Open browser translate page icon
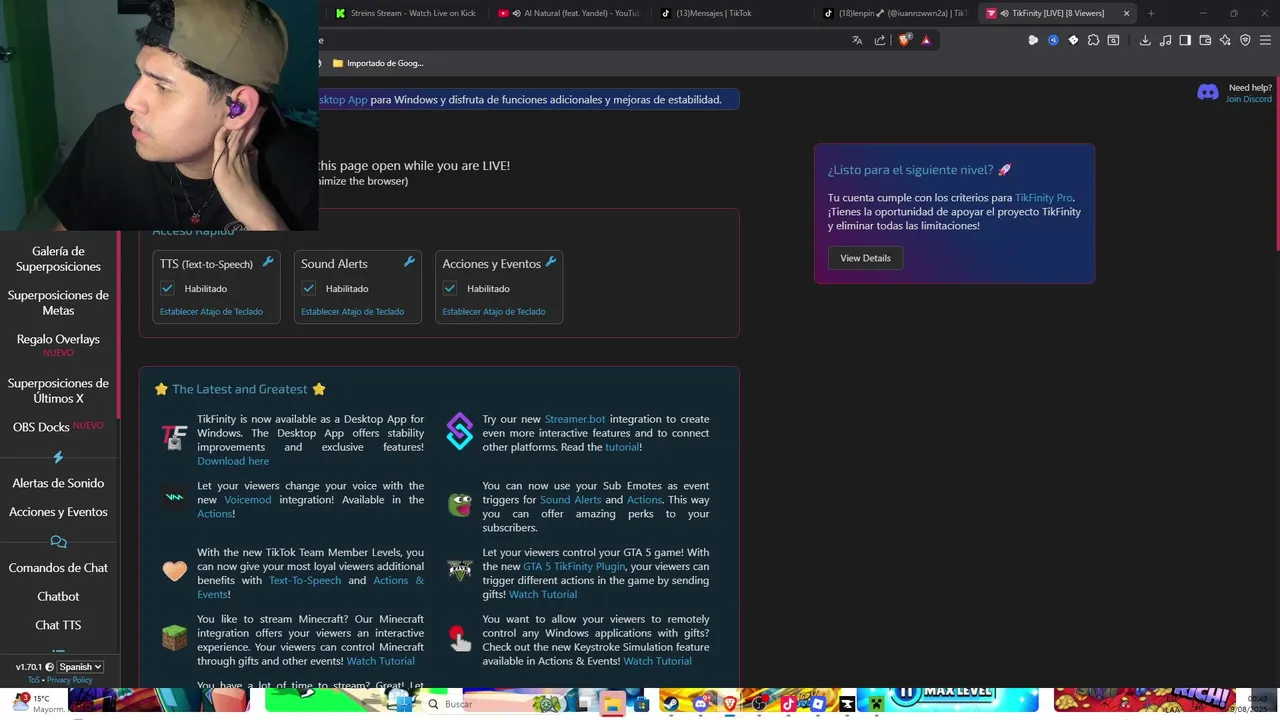 (857, 40)
